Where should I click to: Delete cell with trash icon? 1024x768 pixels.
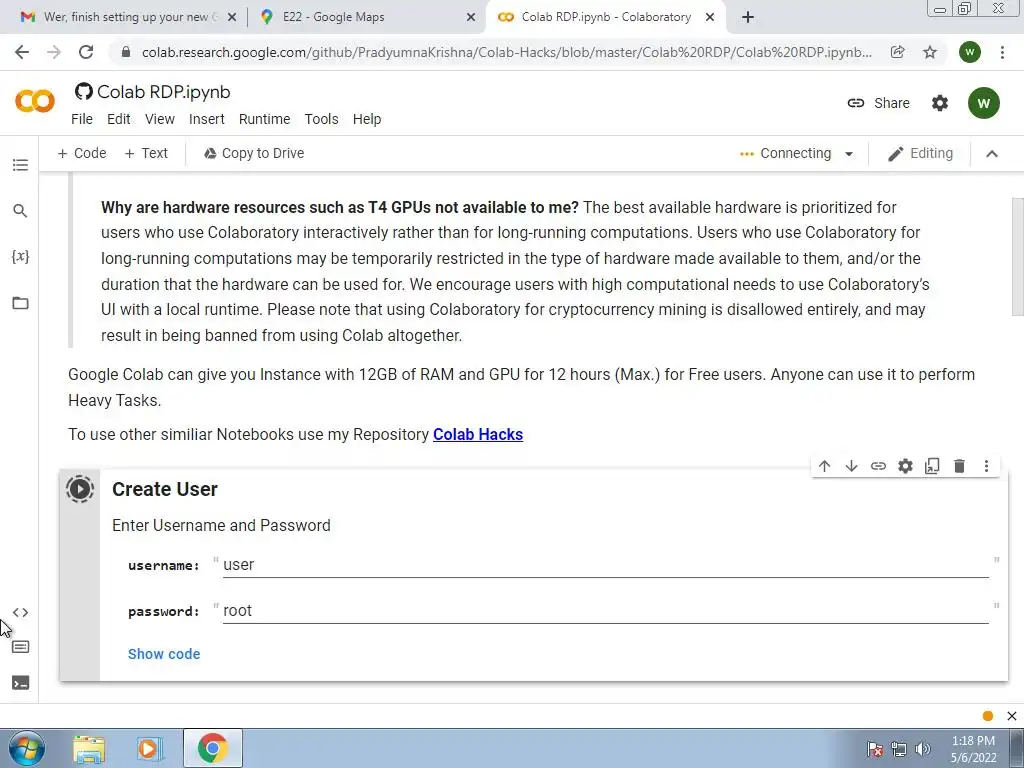[x=959, y=466]
